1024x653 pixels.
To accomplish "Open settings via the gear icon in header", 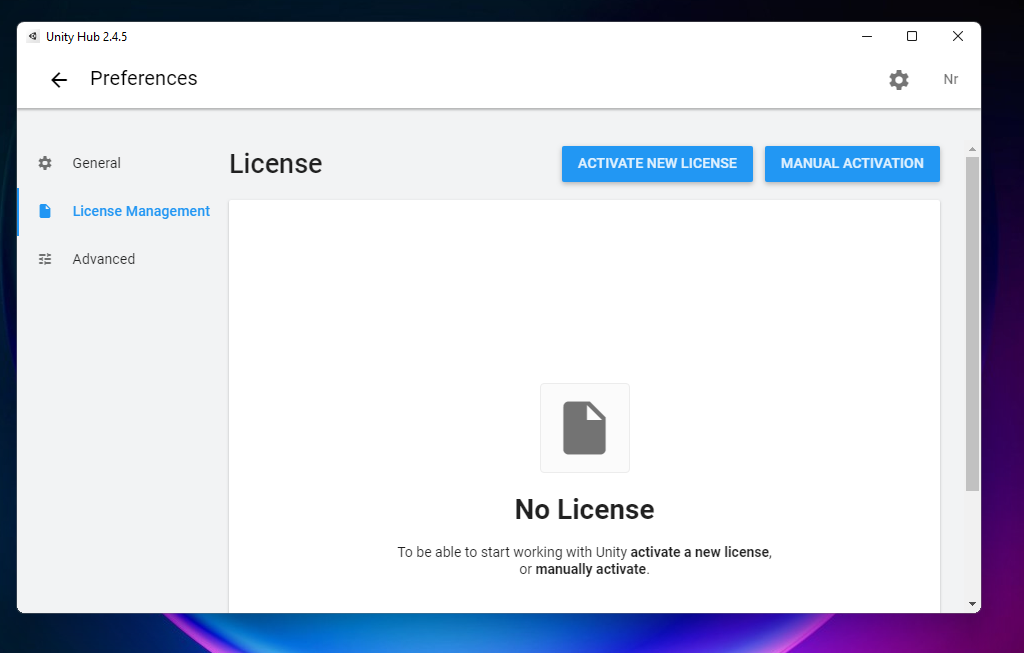I will coord(899,80).
